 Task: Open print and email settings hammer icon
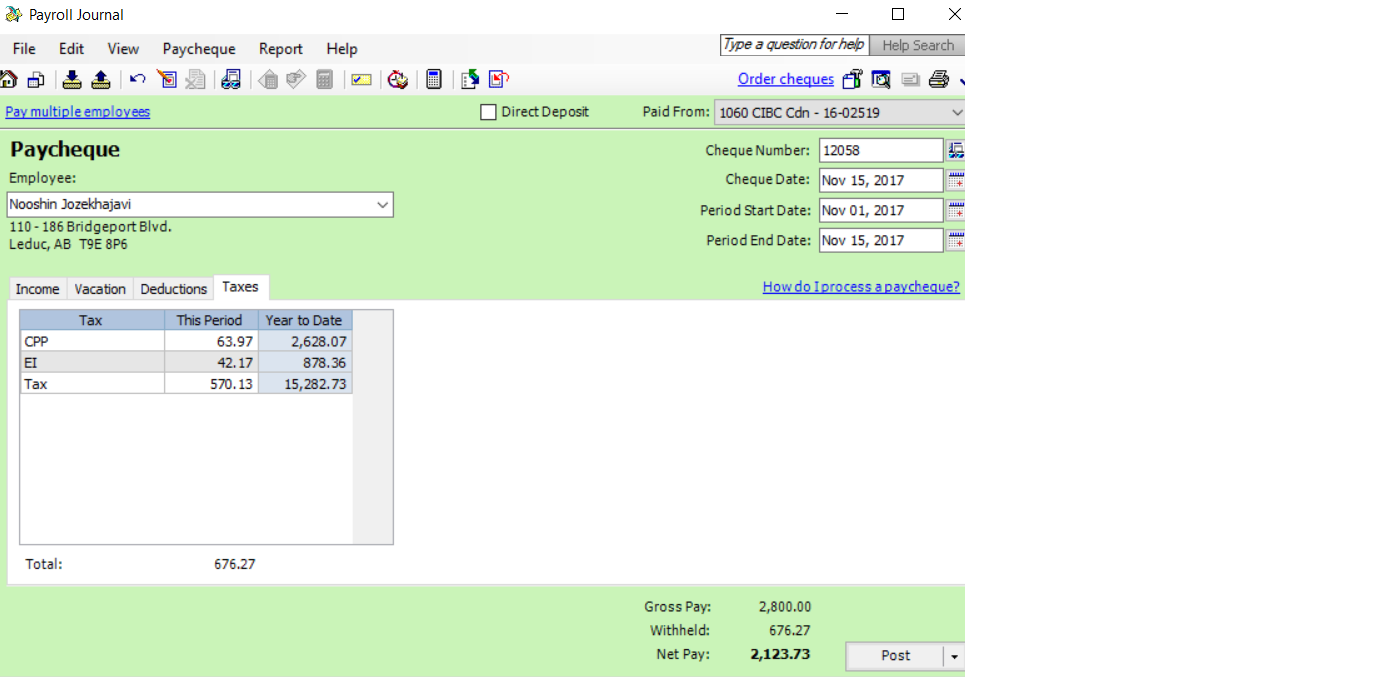click(x=852, y=79)
